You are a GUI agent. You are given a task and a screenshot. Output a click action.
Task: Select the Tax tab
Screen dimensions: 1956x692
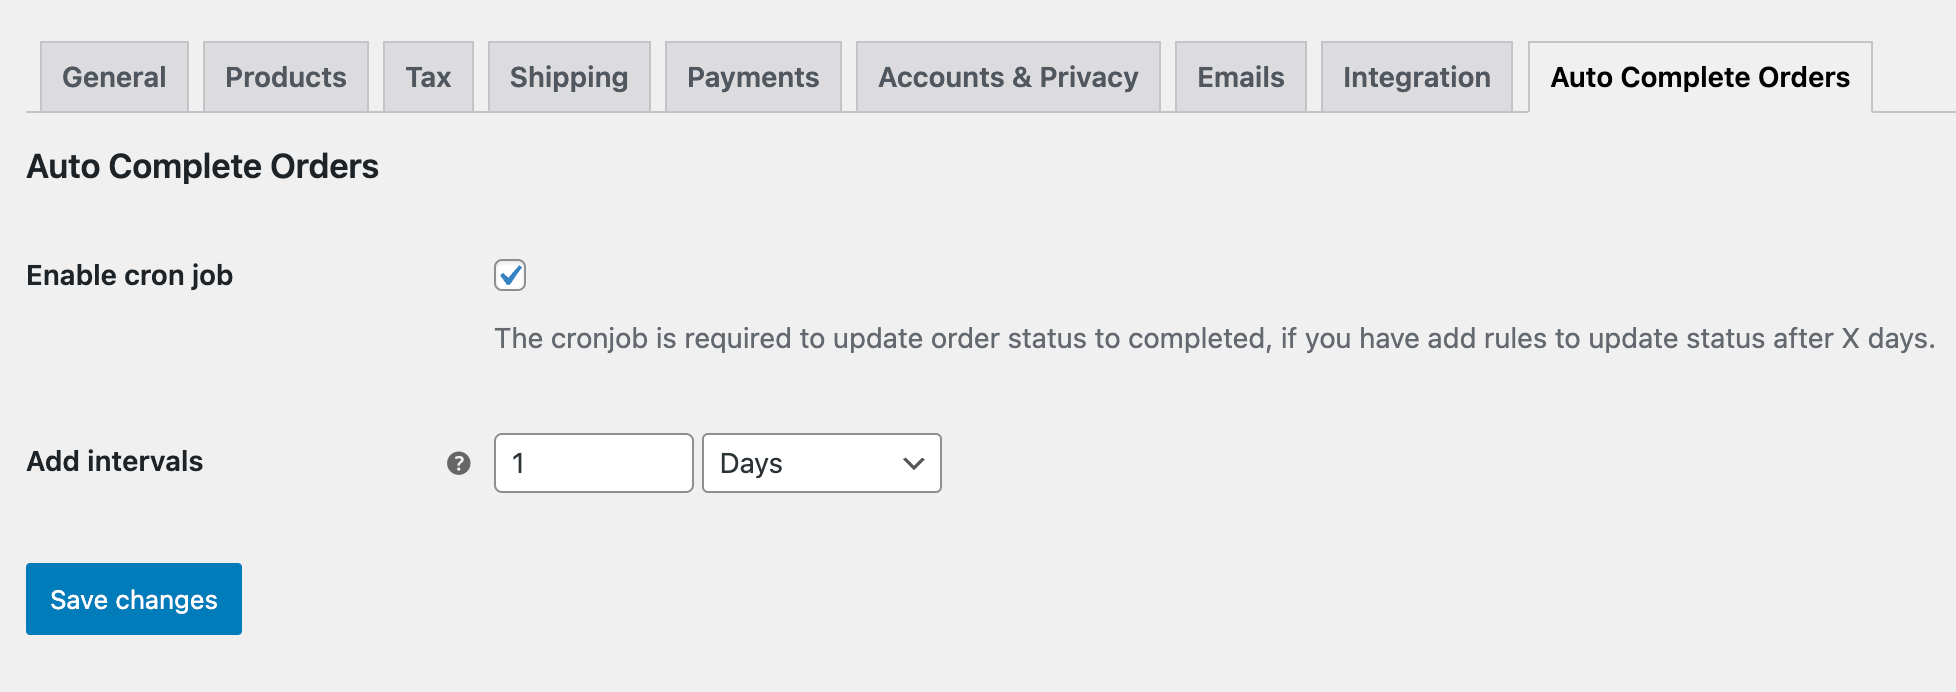(x=428, y=76)
